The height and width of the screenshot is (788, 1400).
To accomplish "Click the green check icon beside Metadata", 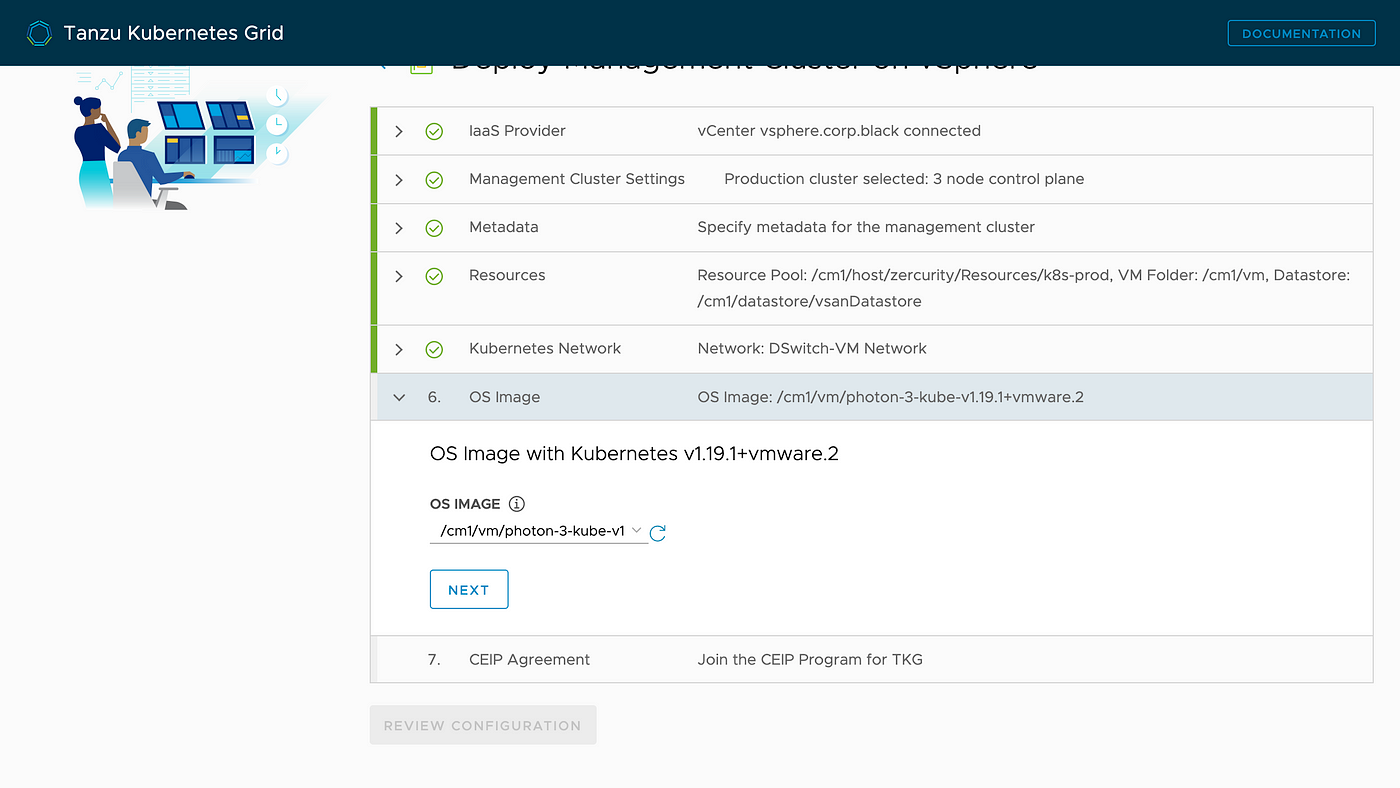I will click(434, 228).
